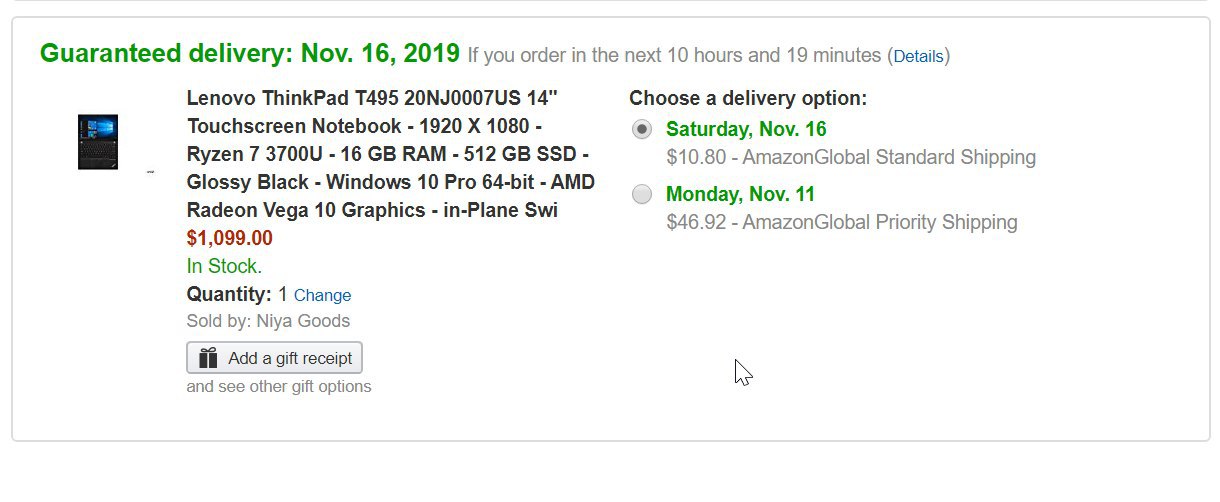
Task: Open the Lenovo ThinkPad laptop thumbnail
Action: pos(98,142)
